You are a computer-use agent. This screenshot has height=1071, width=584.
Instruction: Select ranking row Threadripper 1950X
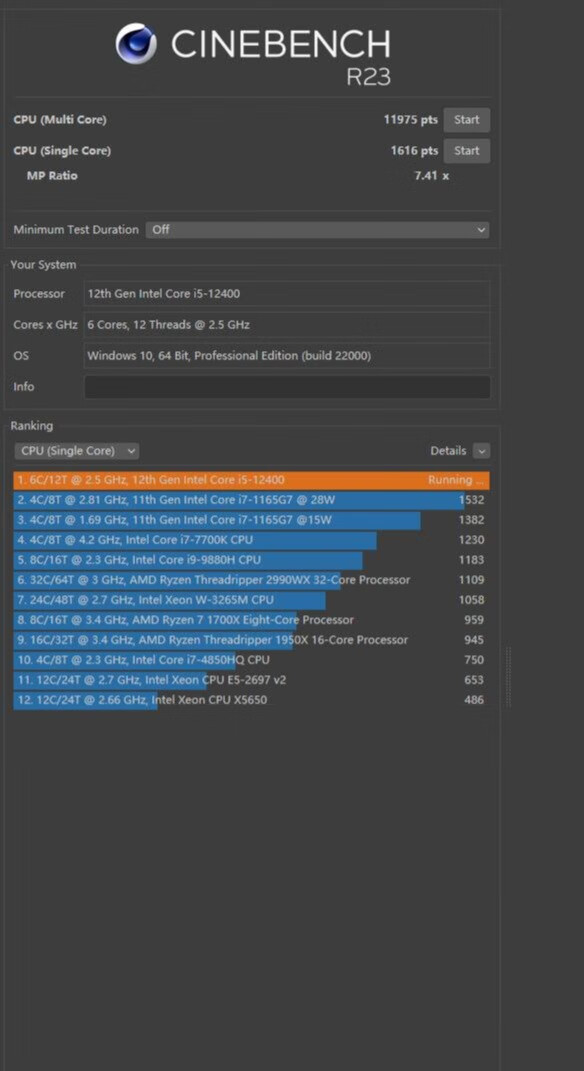[251, 640]
